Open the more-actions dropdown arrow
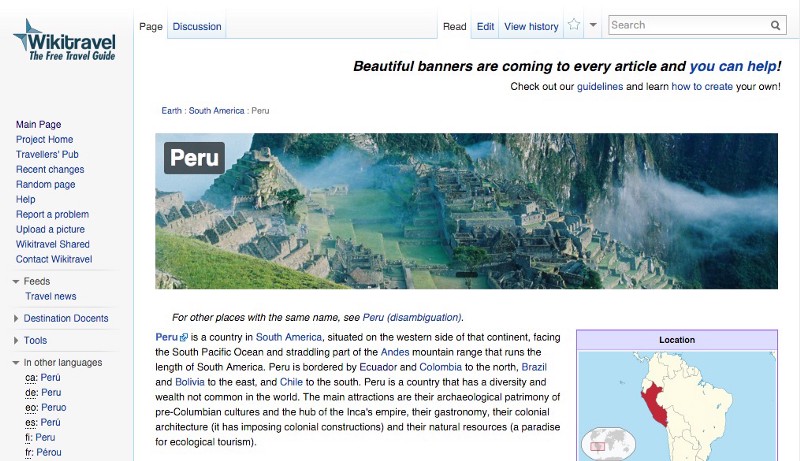 [x=593, y=26]
